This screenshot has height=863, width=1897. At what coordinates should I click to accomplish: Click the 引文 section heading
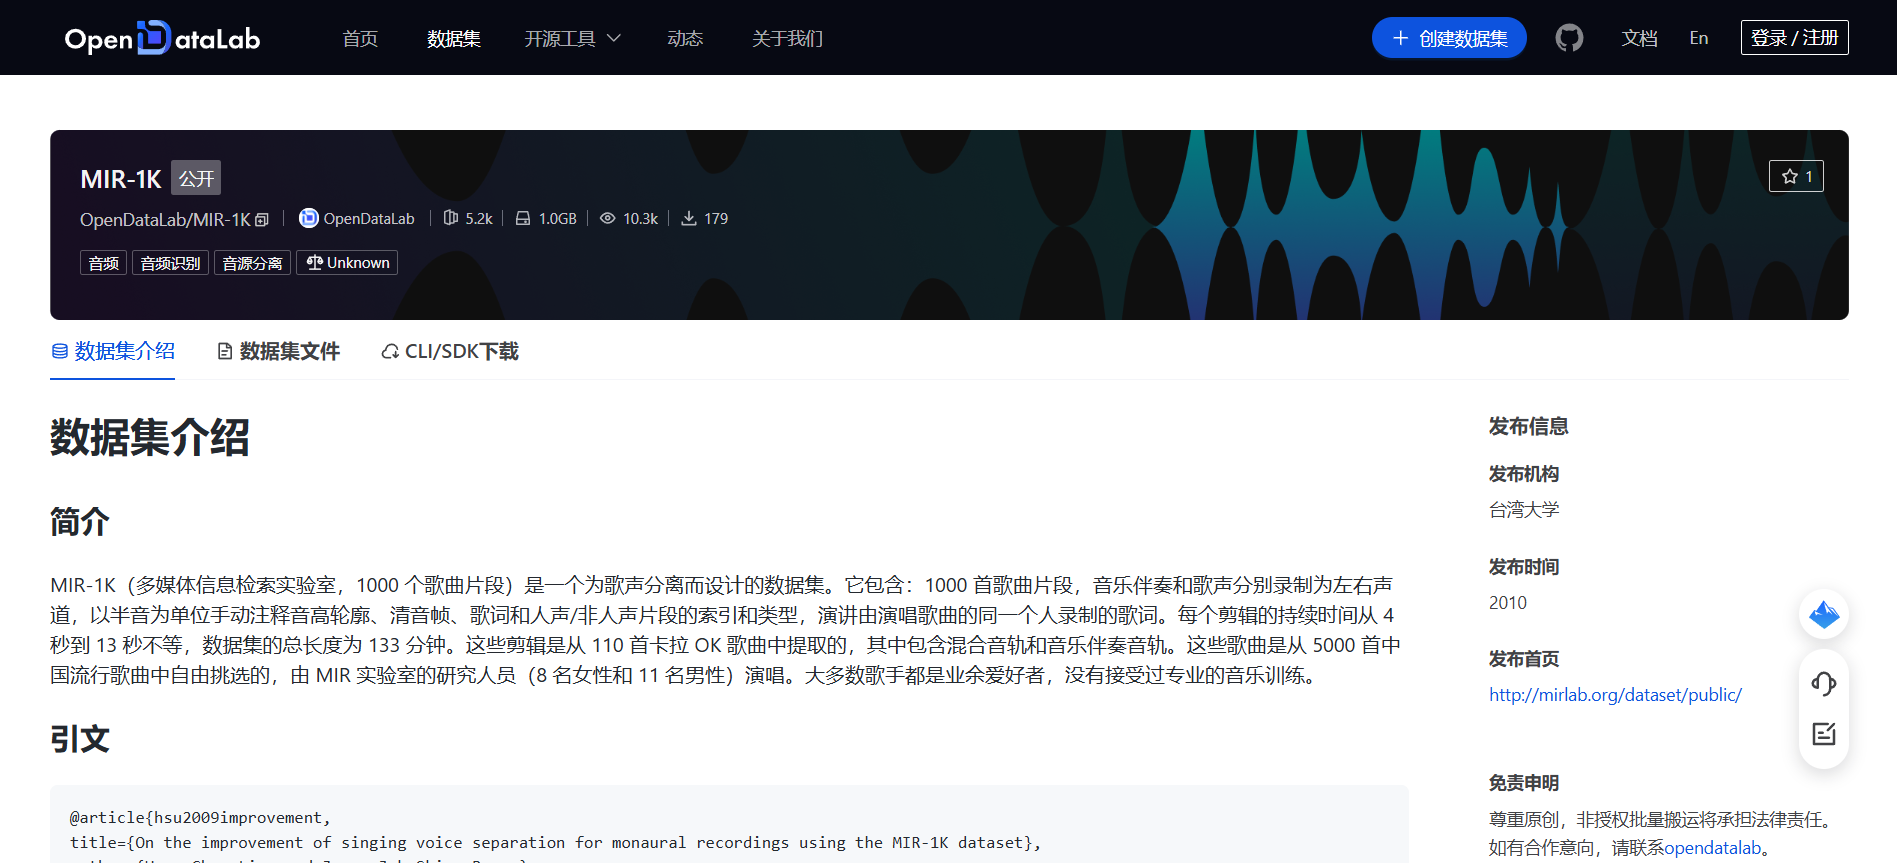(79, 739)
